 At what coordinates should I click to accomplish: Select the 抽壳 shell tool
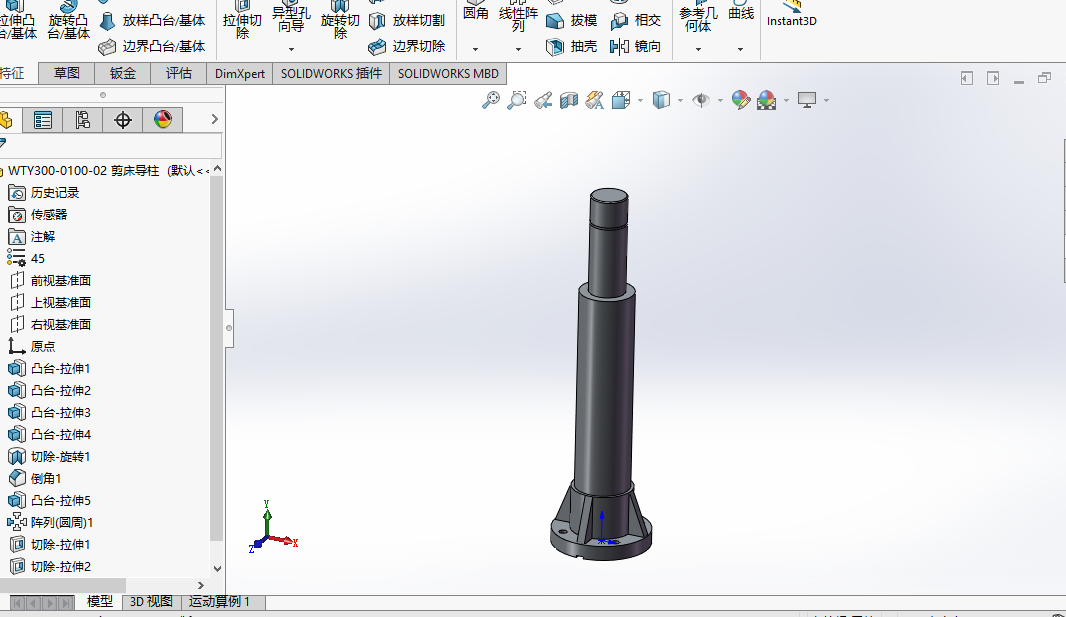571,47
